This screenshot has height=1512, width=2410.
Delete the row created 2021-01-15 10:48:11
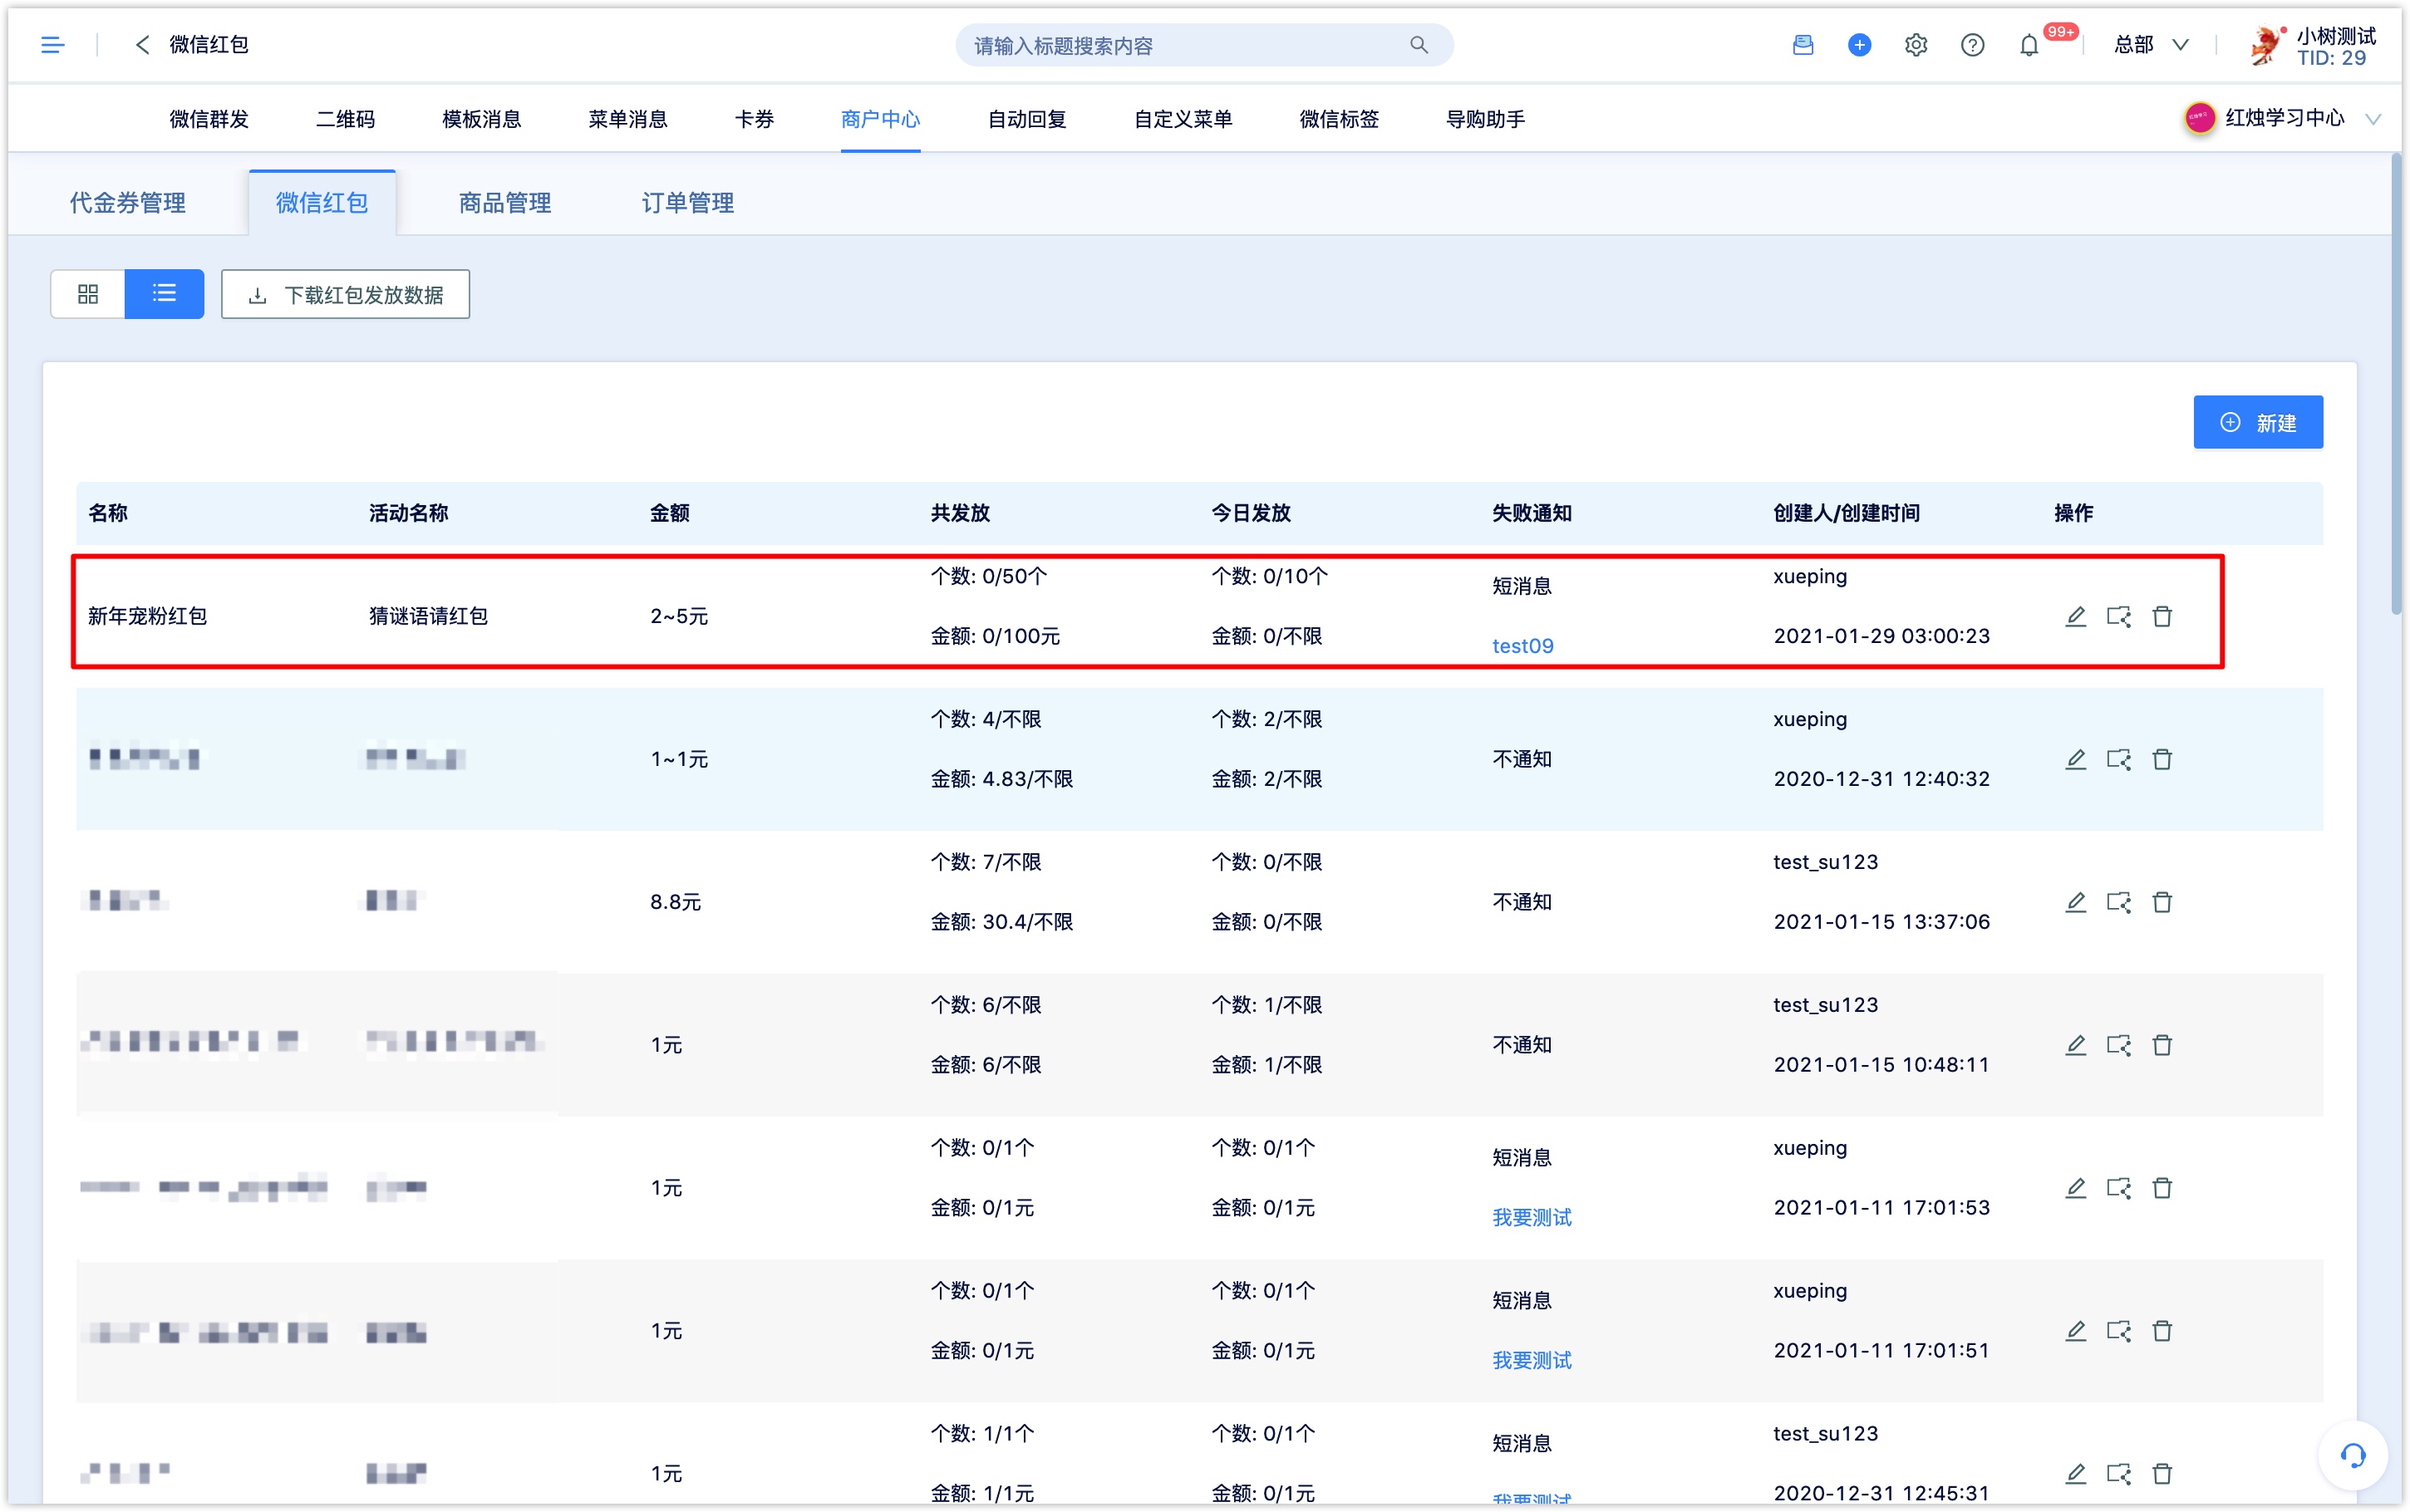(2162, 1045)
